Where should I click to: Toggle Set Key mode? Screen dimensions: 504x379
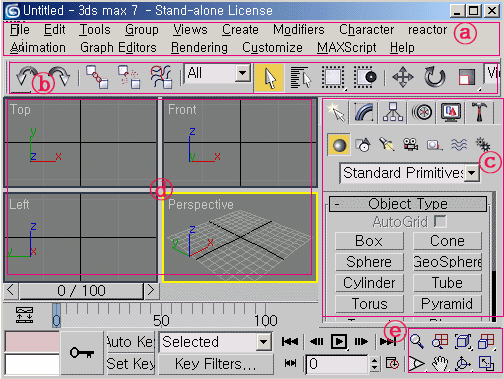[x=131, y=364]
